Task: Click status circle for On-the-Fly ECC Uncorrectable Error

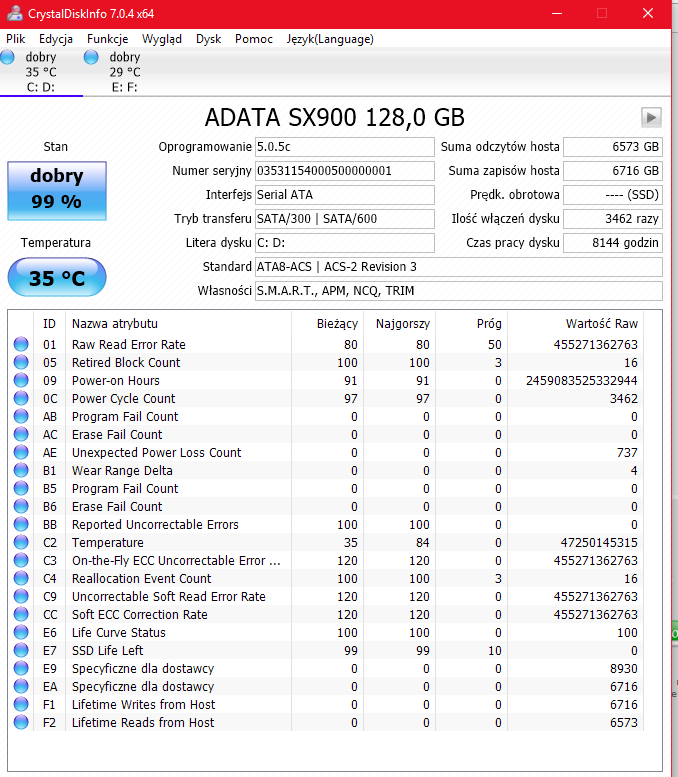Action: pos(21,560)
